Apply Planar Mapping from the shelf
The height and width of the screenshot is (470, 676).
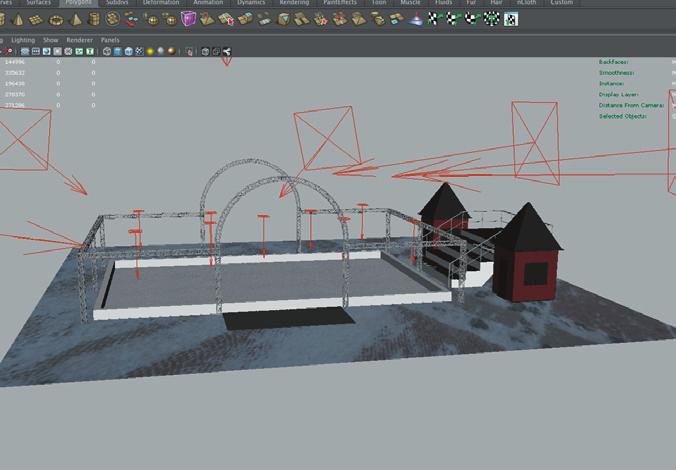tap(435, 19)
